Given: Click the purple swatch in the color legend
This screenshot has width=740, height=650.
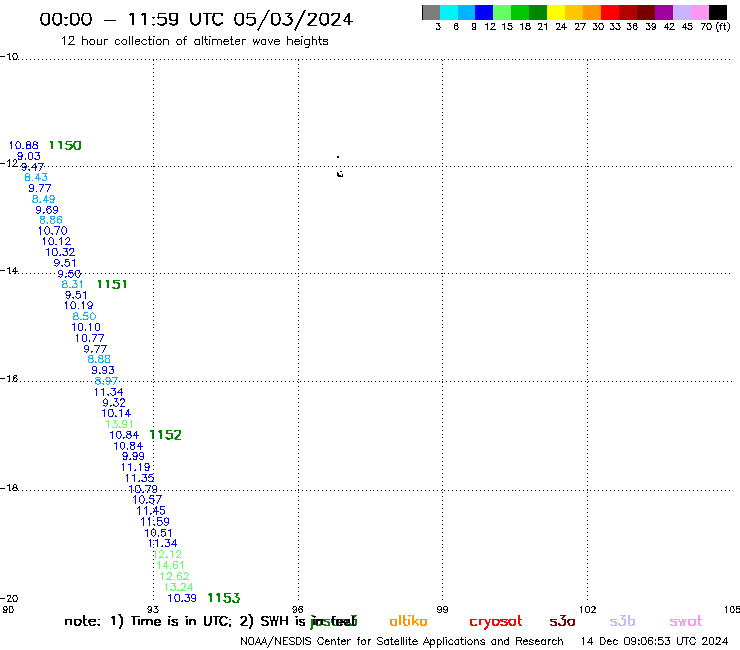Looking at the screenshot, I should click(664, 12).
